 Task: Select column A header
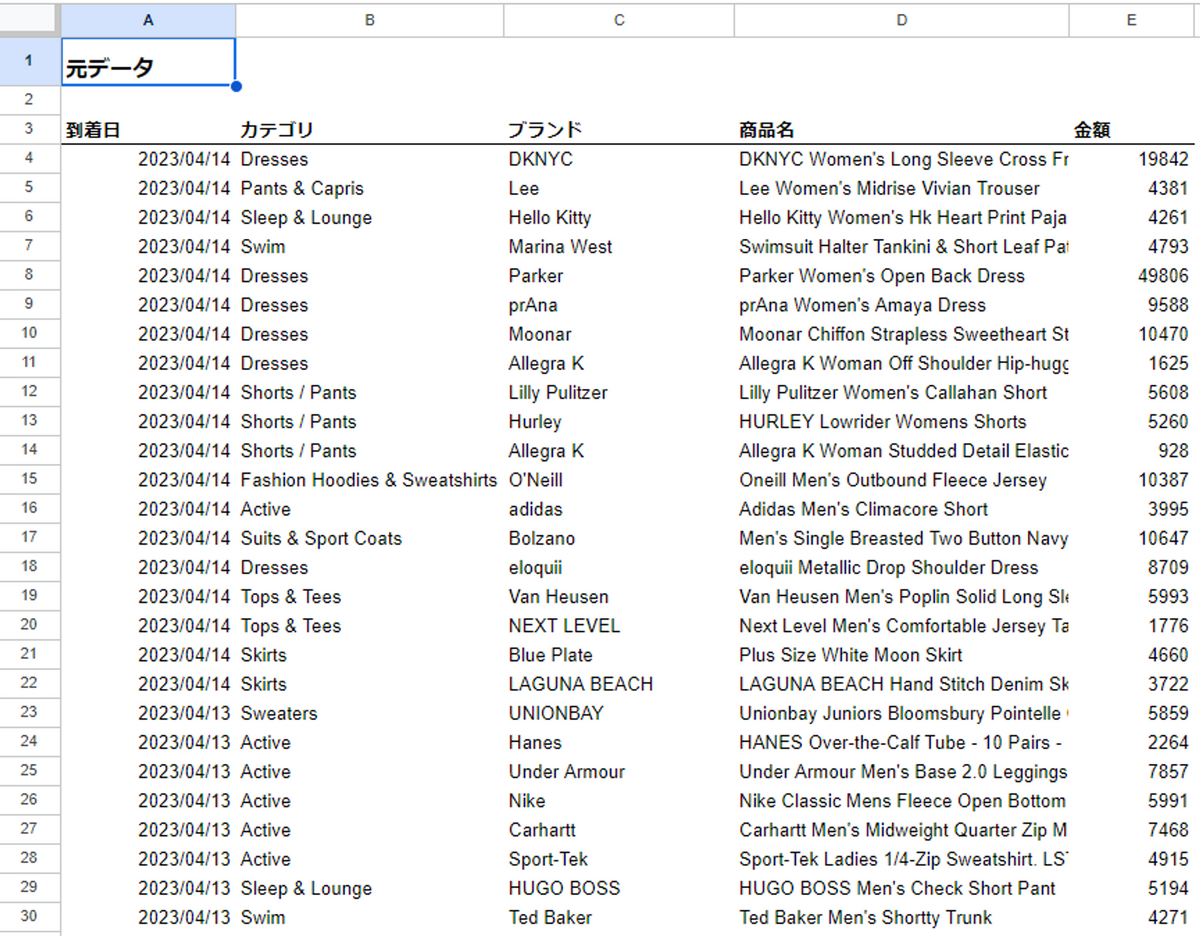tap(148, 20)
